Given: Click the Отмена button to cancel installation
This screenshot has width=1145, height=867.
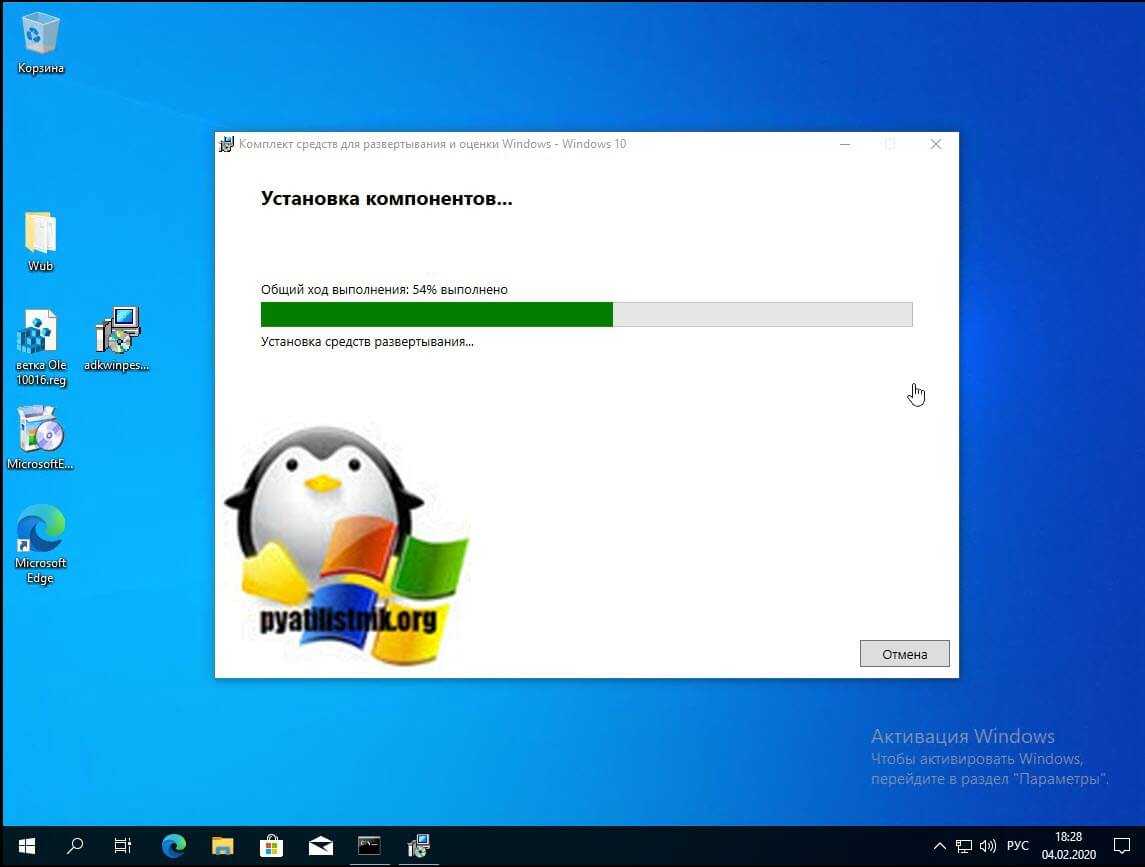Looking at the screenshot, I should [x=905, y=654].
